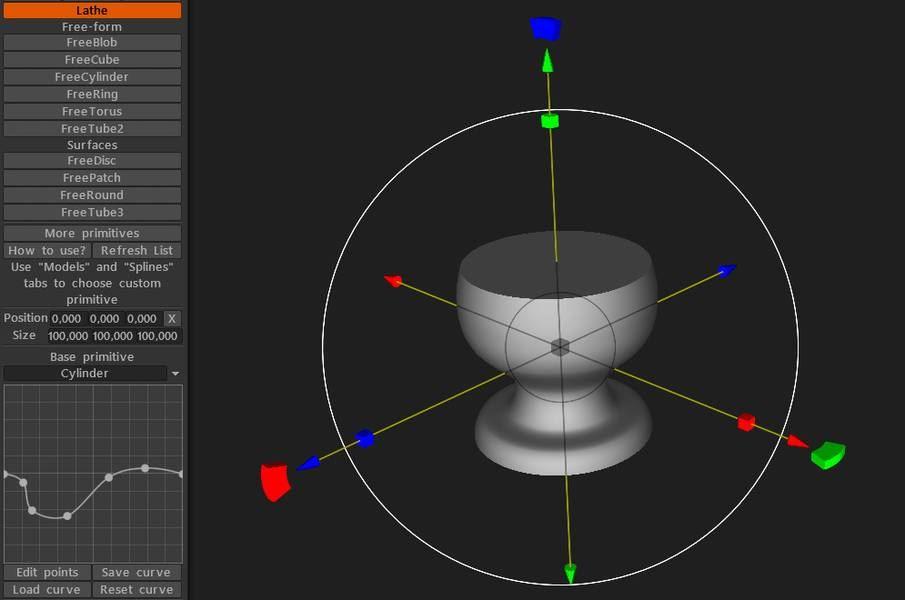Click the large green handle at far right

tap(827, 455)
